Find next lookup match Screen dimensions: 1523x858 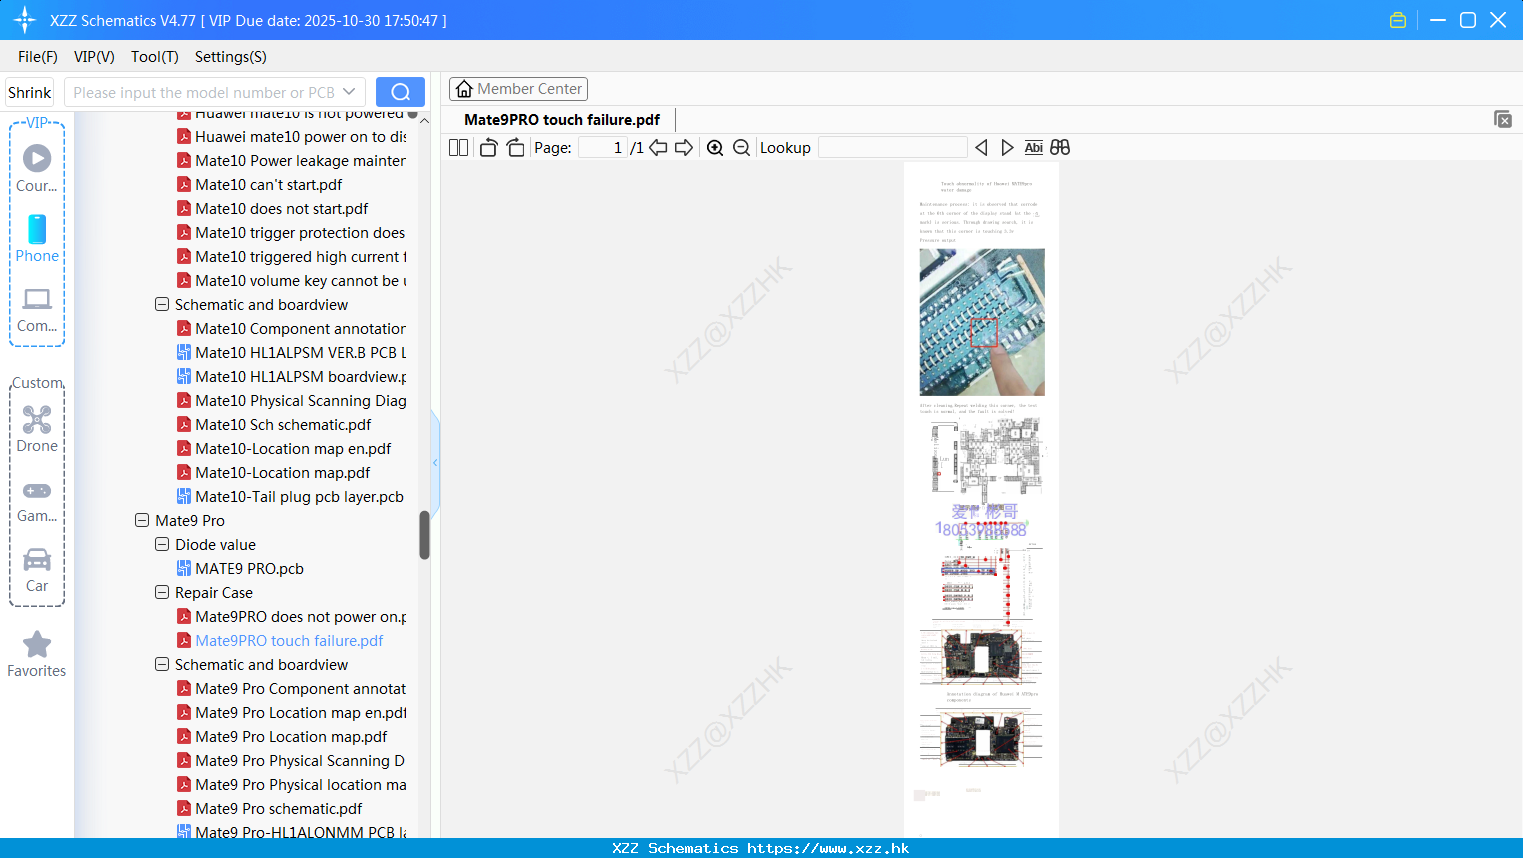tap(1007, 148)
